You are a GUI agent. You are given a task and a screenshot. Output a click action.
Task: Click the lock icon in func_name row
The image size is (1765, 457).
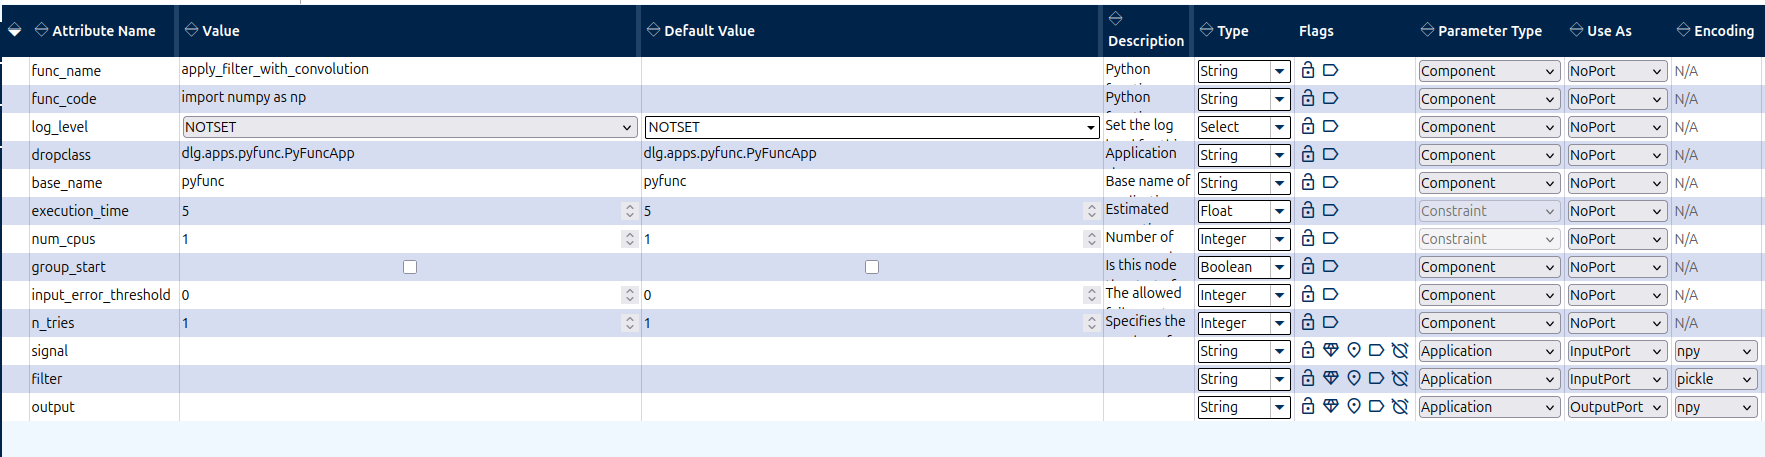pos(1307,70)
